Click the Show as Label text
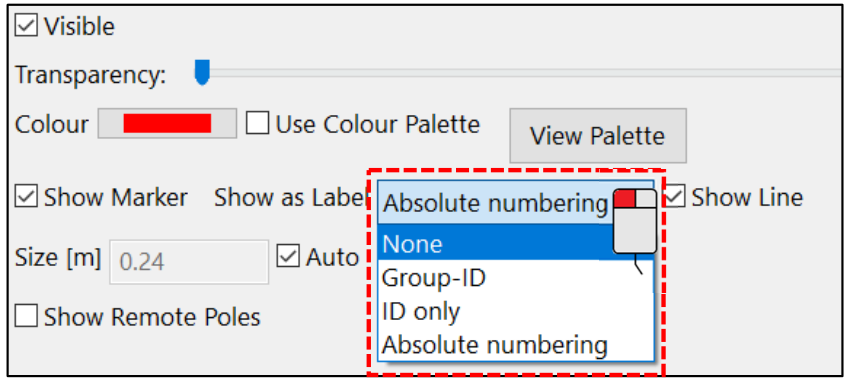Image resolution: width=849 pixels, height=382 pixels. tap(291, 197)
